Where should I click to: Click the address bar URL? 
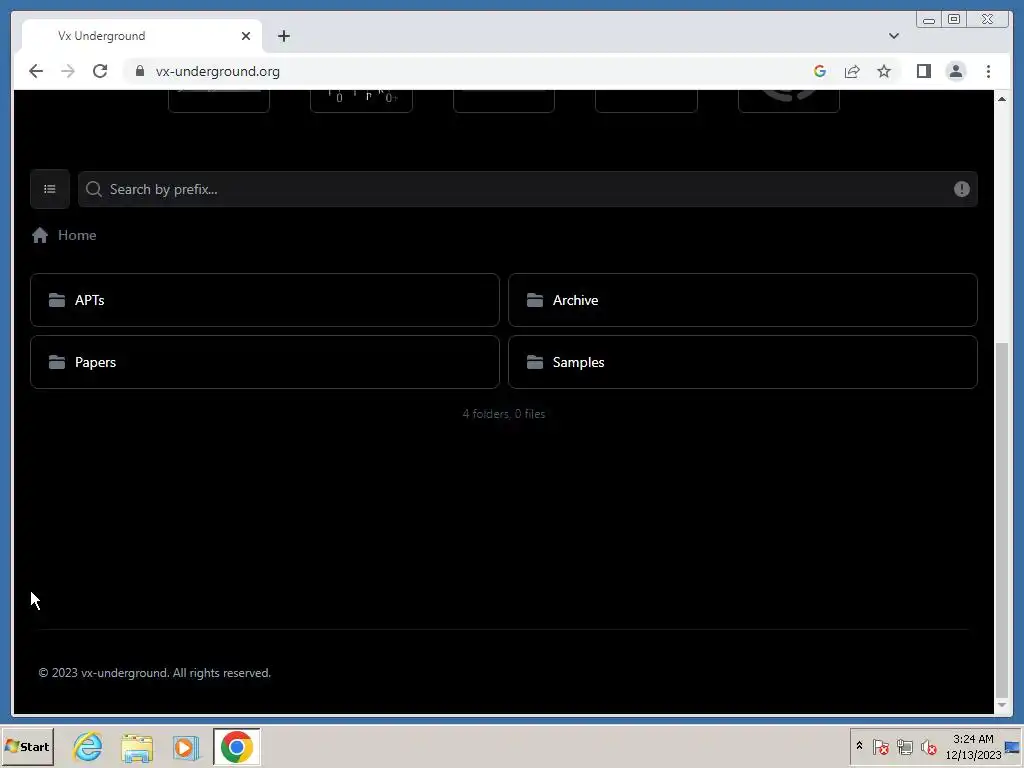coord(217,71)
